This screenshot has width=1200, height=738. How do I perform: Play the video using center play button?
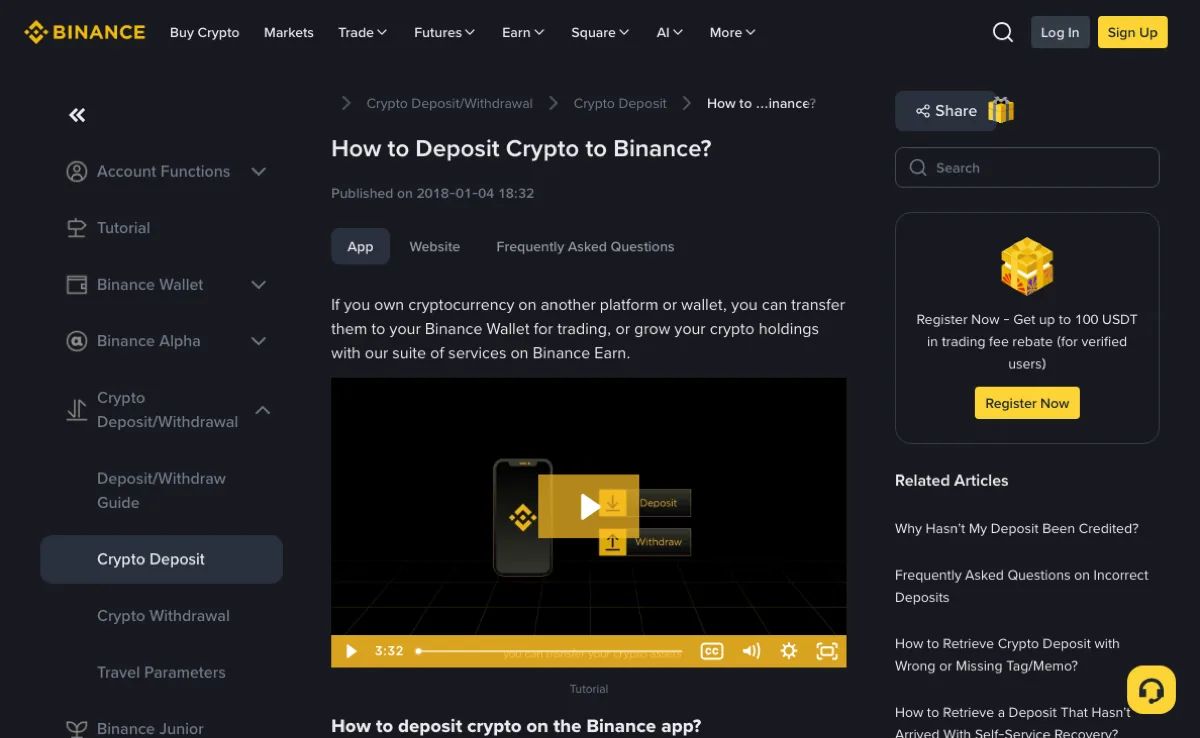(589, 506)
